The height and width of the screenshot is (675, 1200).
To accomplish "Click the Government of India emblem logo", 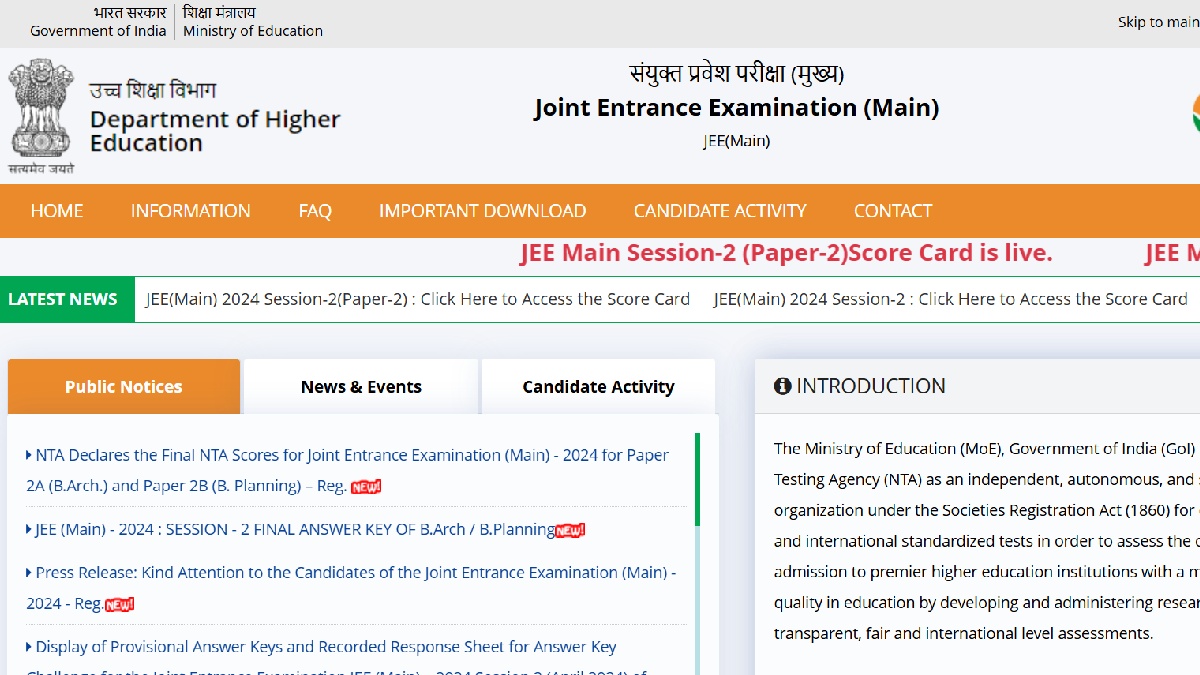I will [42, 115].
